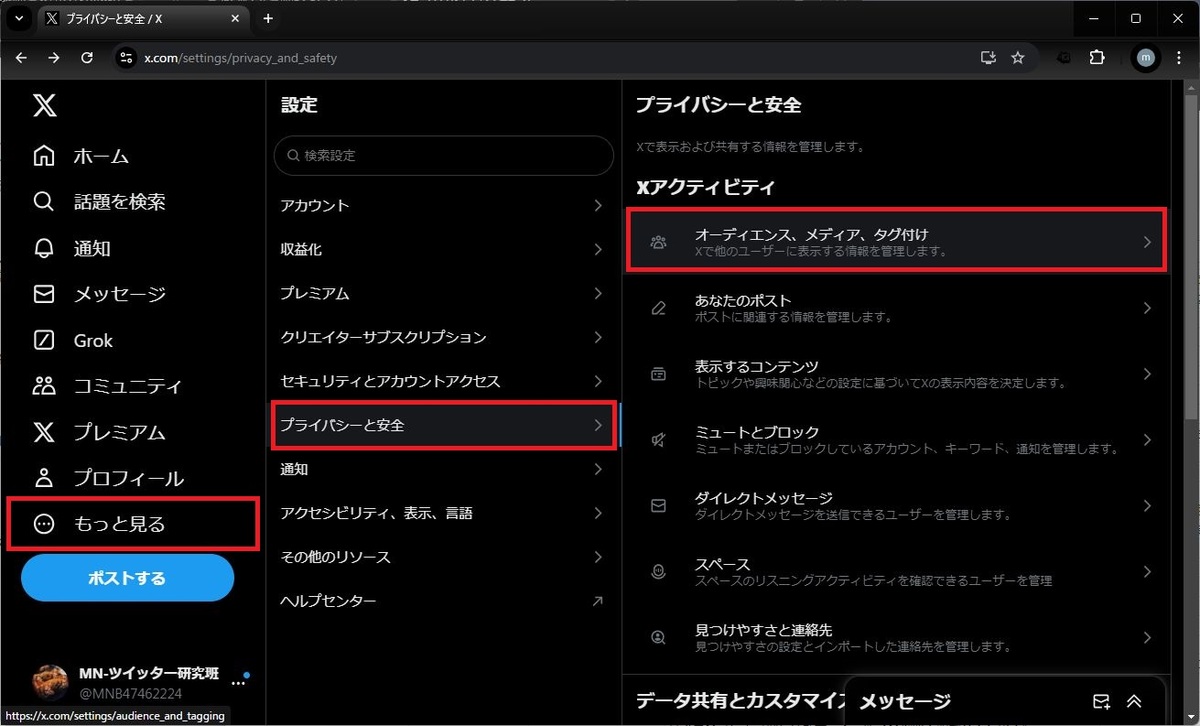Click the browser address bar URL

click(x=240, y=58)
